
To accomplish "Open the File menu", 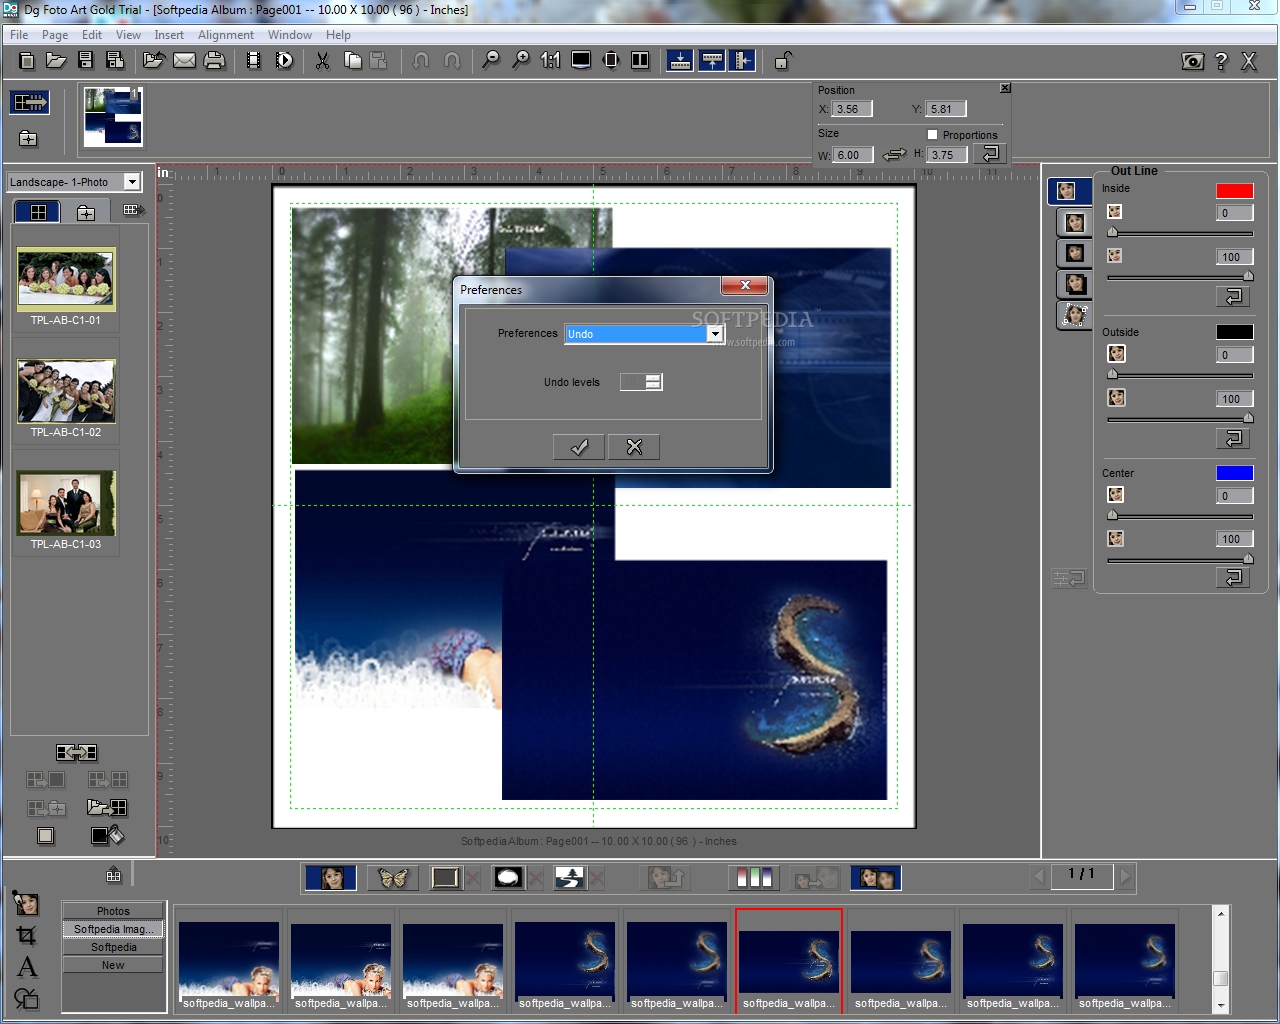I will click(x=19, y=35).
